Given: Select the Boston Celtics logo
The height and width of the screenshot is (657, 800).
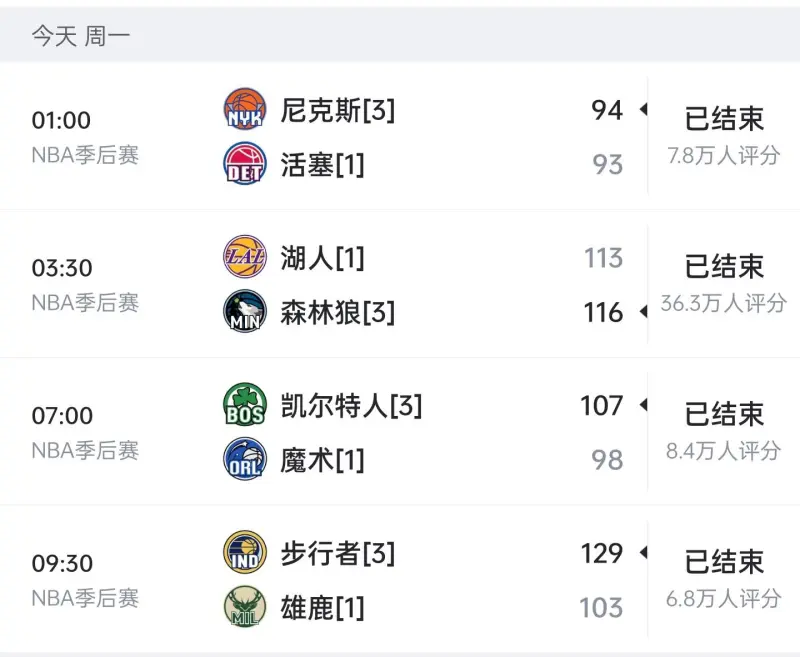Looking at the screenshot, I should click(x=244, y=406).
